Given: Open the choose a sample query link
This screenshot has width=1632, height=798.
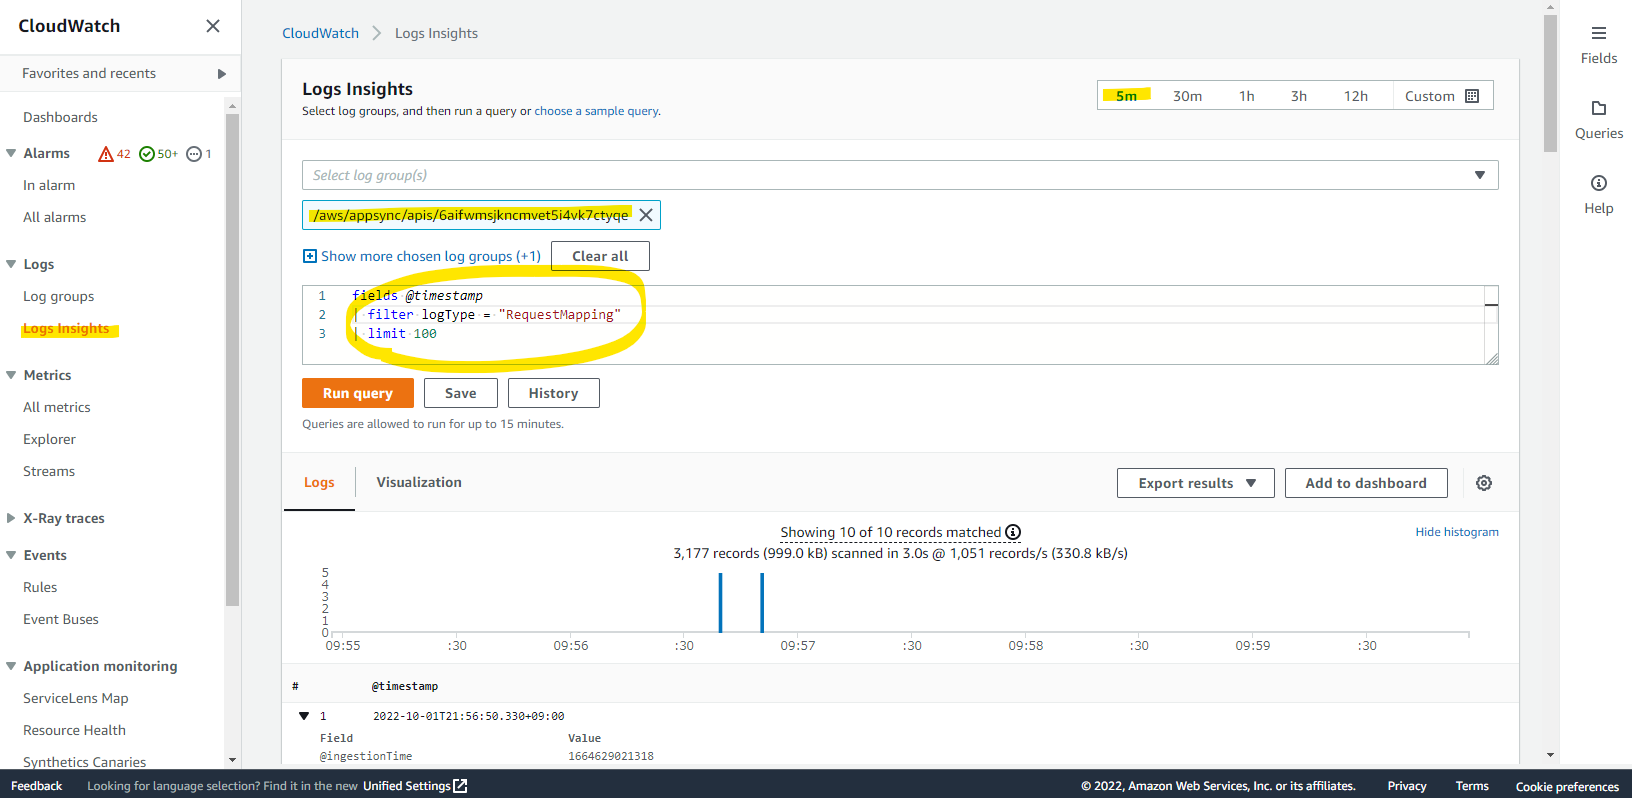Looking at the screenshot, I should pyautogui.click(x=596, y=111).
